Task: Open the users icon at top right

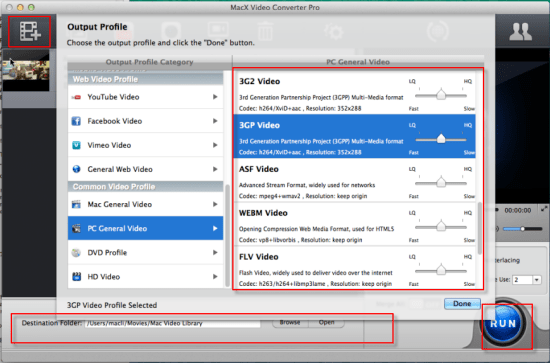Action: click(x=521, y=32)
